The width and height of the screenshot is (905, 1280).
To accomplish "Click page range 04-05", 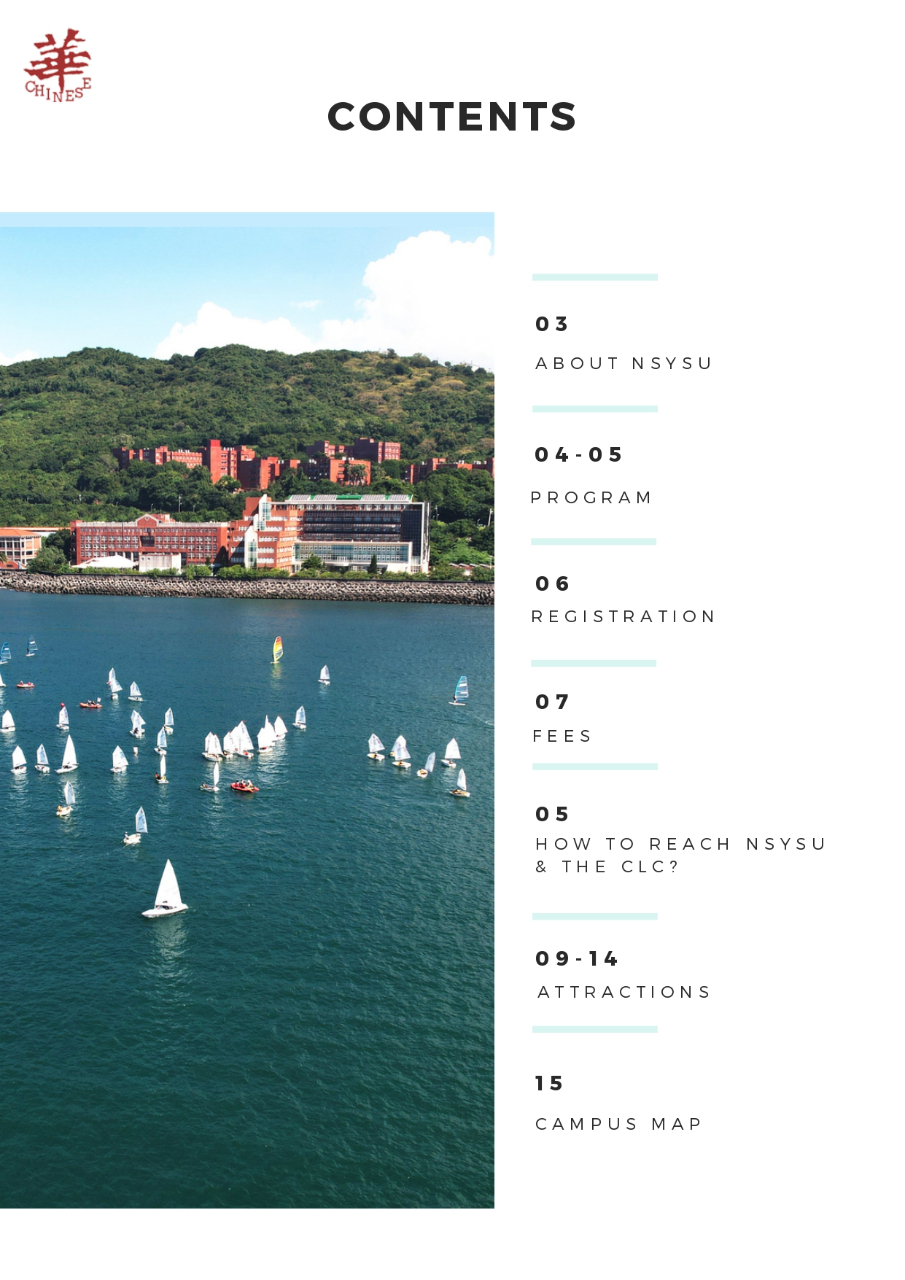I will click(x=579, y=455).
